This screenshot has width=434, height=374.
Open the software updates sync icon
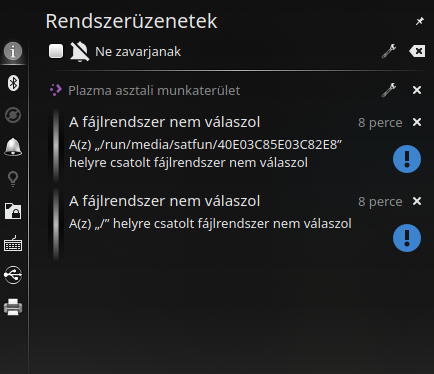click(x=13, y=115)
